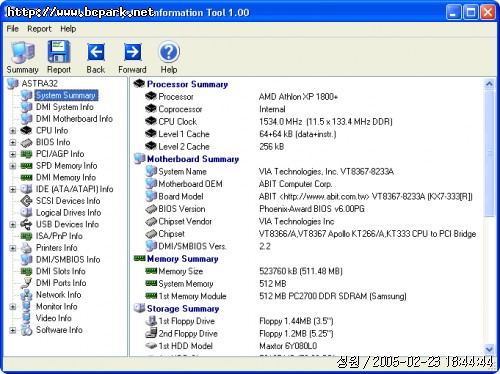
Task: Expand the BIOS Info tree node
Action: pyautogui.click(x=13, y=142)
